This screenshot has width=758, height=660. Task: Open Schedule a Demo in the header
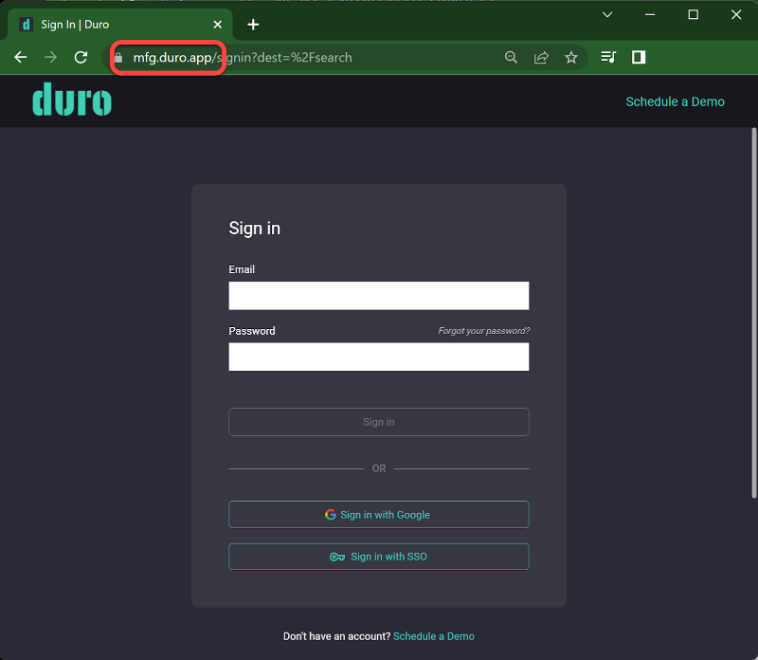(x=675, y=102)
